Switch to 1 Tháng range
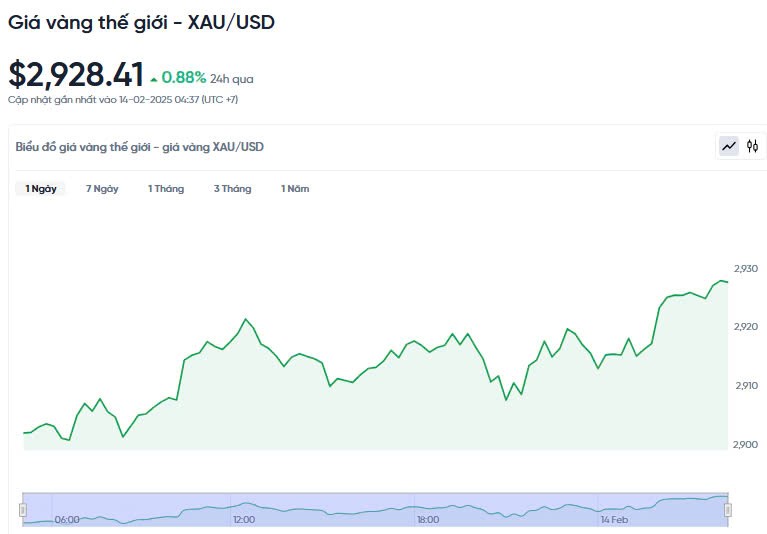 (x=166, y=189)
